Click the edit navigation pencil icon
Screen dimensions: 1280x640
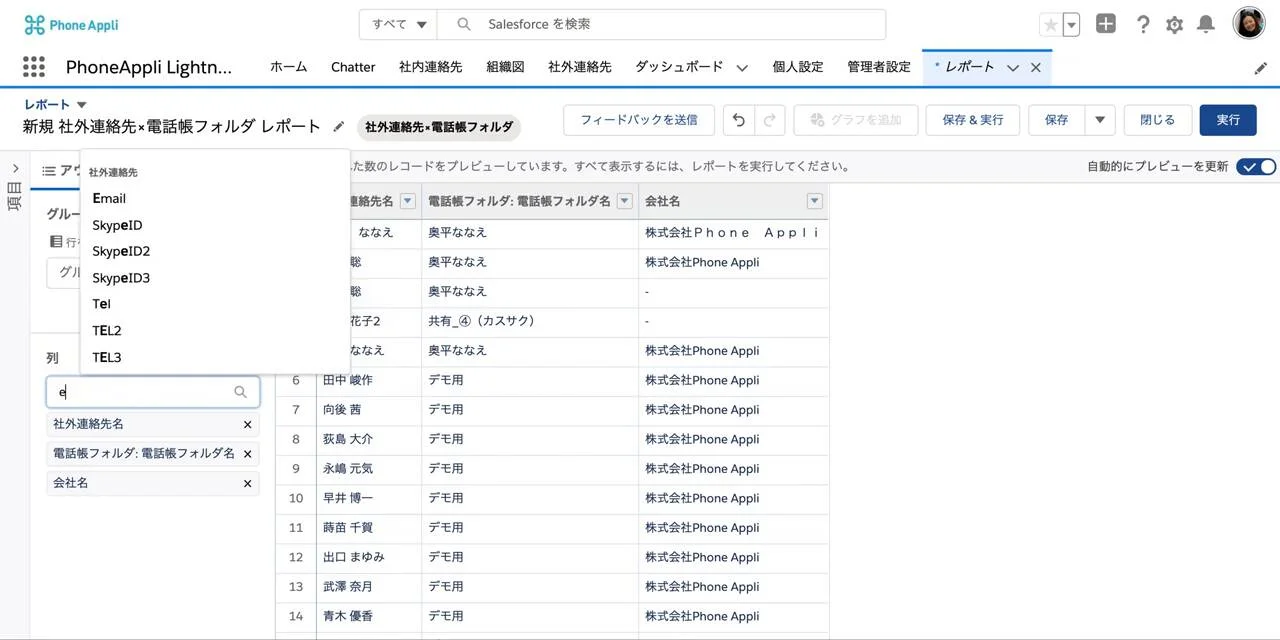pos(1261,68)
